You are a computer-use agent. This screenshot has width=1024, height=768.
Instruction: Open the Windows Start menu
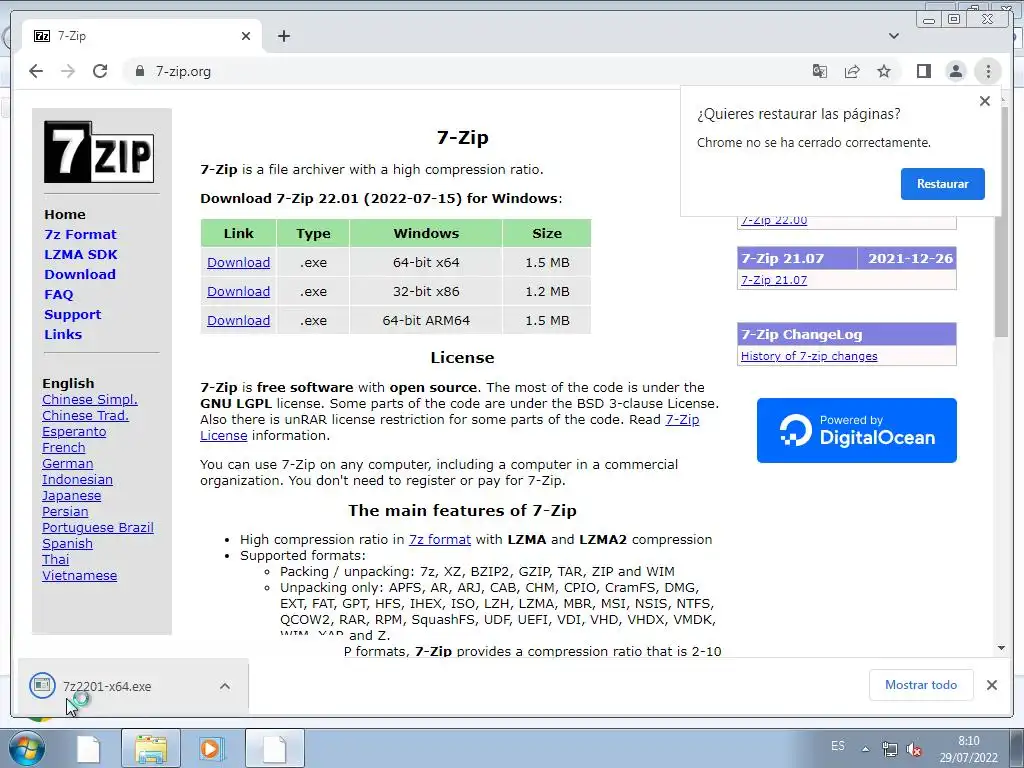pos(26,748)
